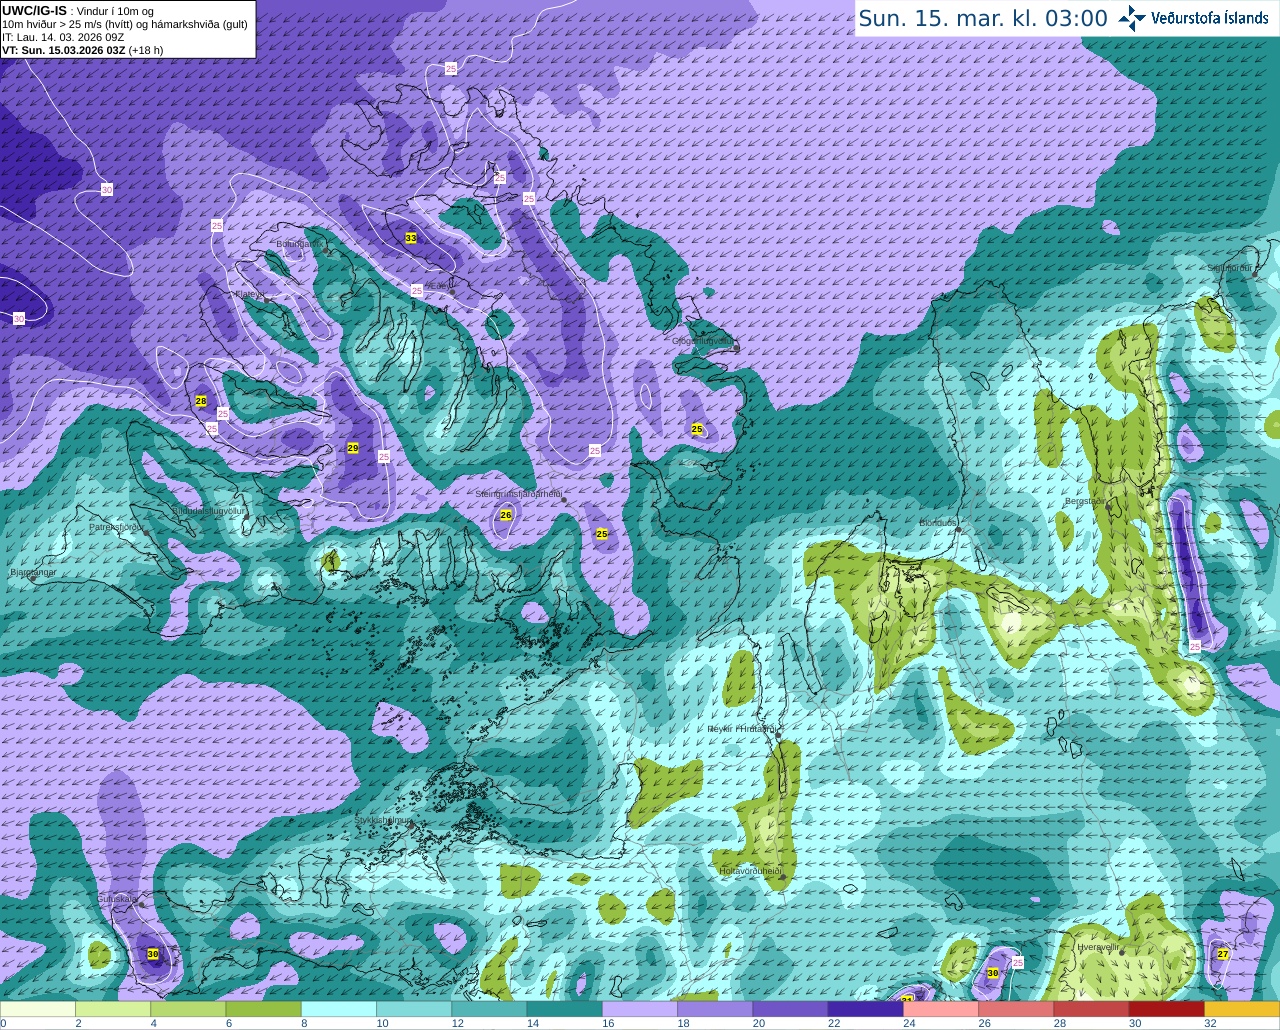Click the Hveravellir station label
1280x1030 pixels.
1097,946
